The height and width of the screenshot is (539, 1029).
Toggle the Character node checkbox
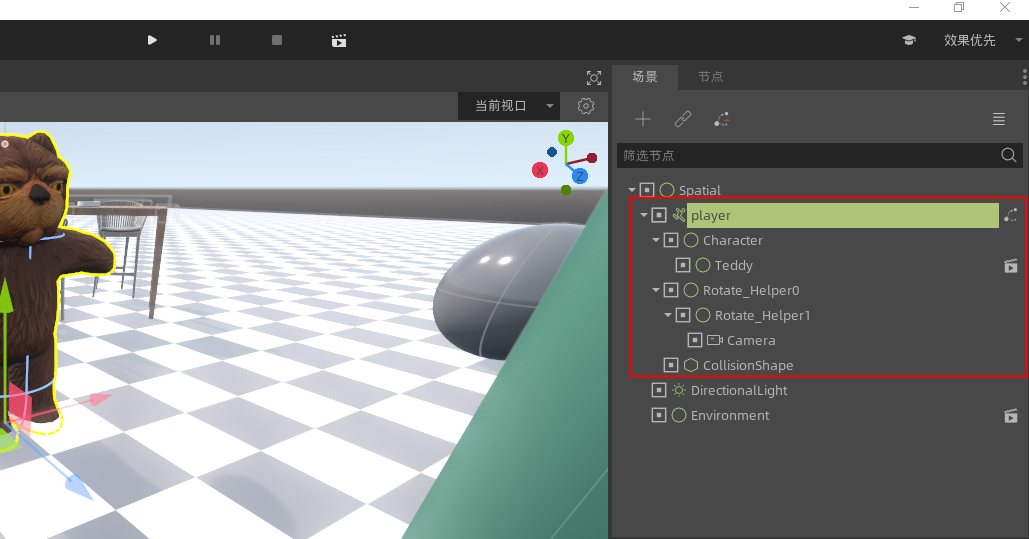[671, 240]
